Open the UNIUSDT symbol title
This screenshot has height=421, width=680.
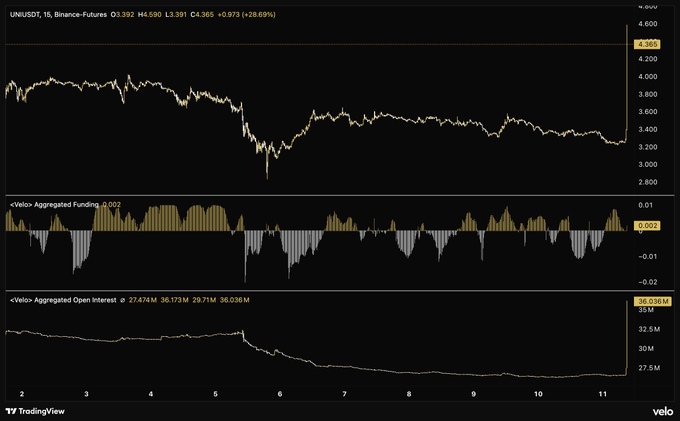click(x=24, y=15)
